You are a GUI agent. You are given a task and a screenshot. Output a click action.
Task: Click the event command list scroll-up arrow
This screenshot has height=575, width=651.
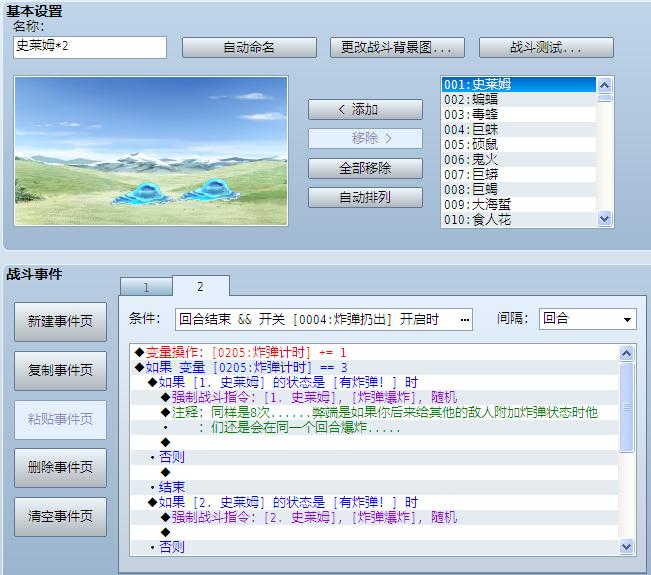[x=627, y=353]
